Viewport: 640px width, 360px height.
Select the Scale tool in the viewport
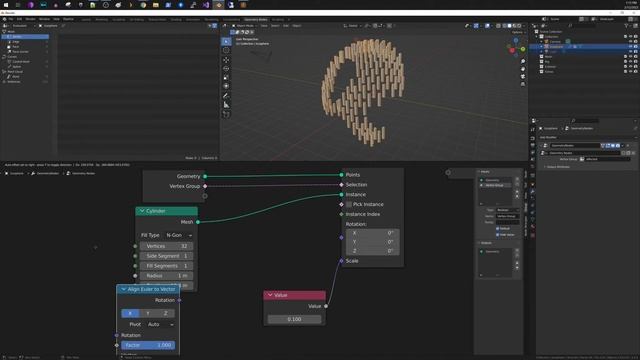pos(226,78)
